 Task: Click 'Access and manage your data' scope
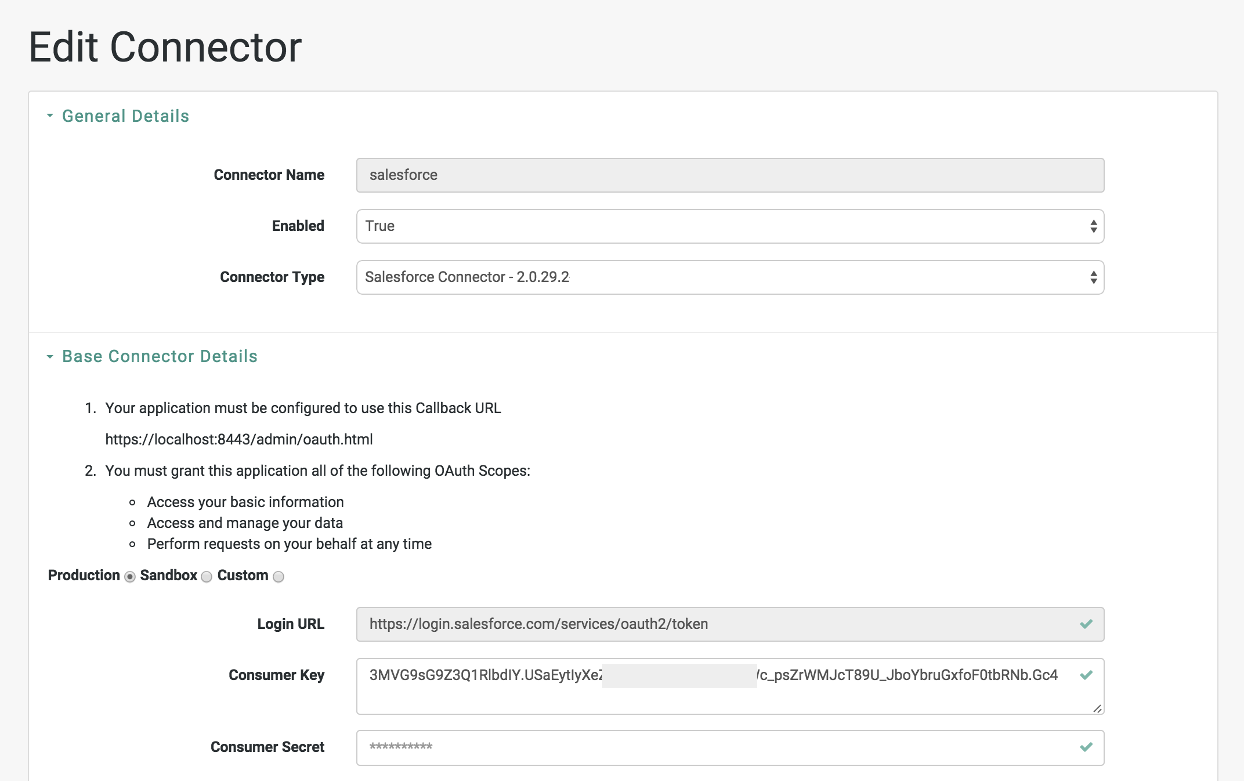click(245, 523)
